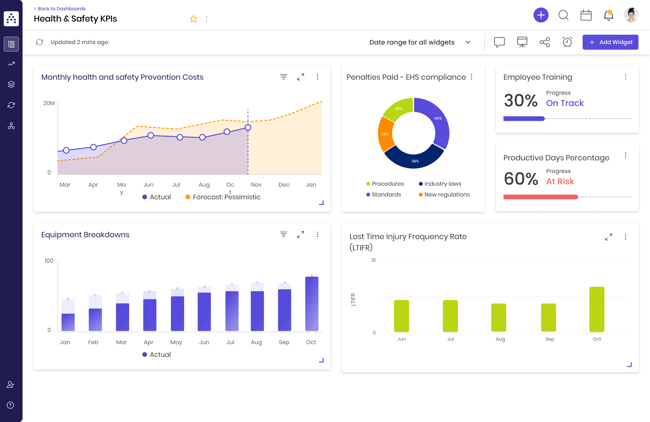Click the blue plus create button
This screenshot has height=422, width=650.
click(541, 15)
